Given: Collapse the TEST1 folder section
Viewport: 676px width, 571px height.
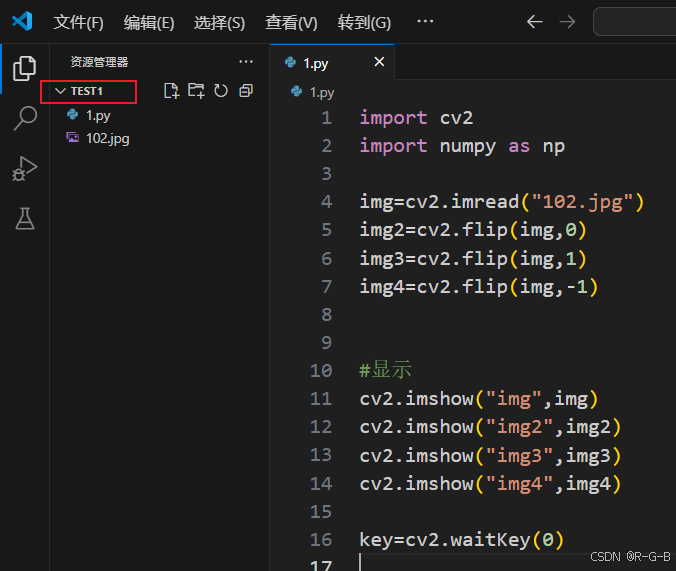Looking at the screenshot, I should point(88,91).
